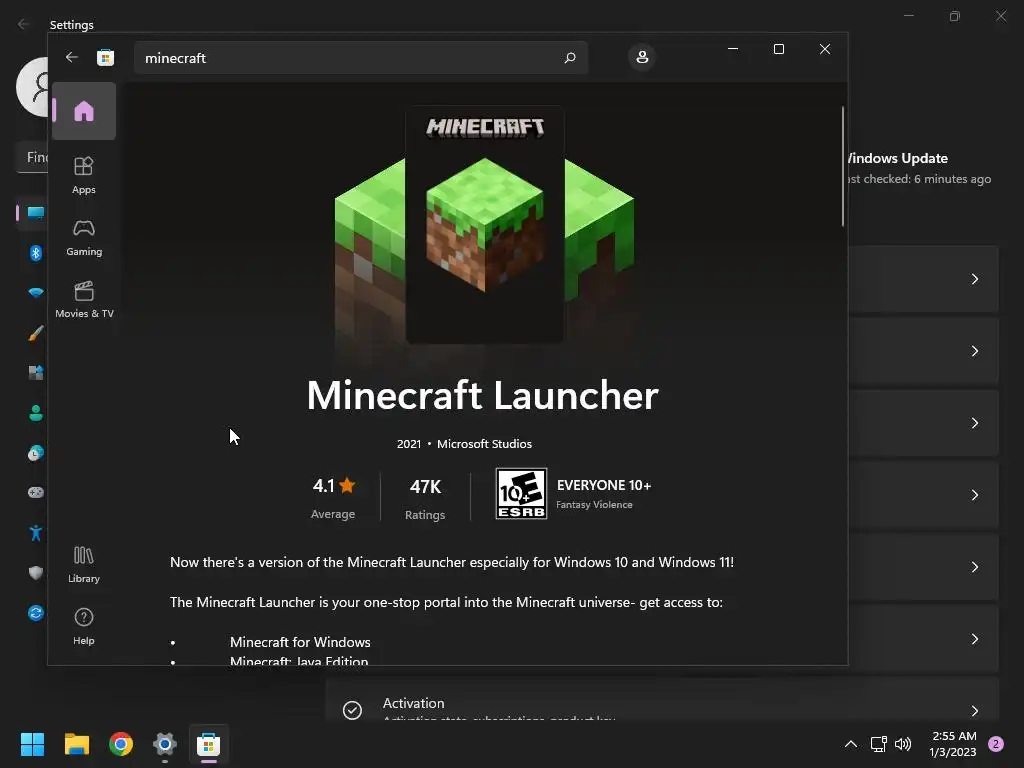This screenshot has width=1024, height=768.
Task: Click the Microsoft Store logo icon
Action: pos(105,57)
